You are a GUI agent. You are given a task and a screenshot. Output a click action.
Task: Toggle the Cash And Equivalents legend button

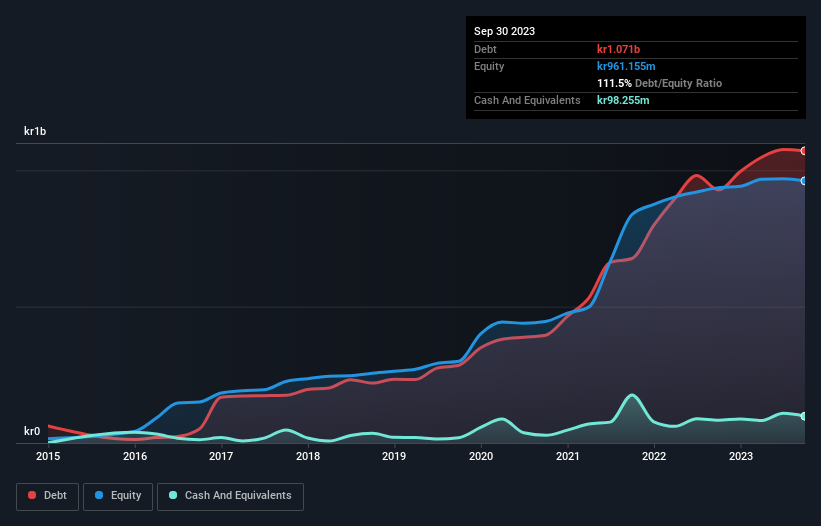(x=230, y=496)
